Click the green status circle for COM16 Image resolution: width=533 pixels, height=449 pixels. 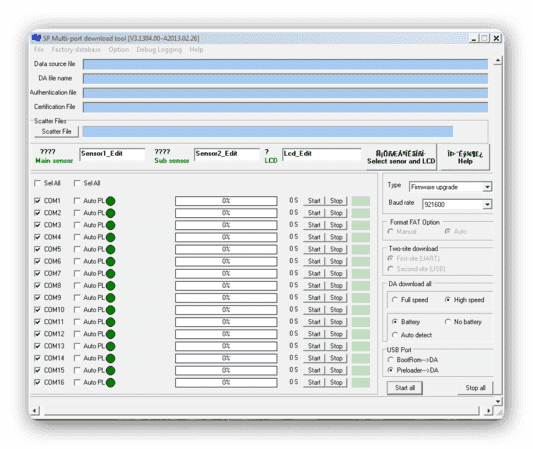tap(110, 383)
